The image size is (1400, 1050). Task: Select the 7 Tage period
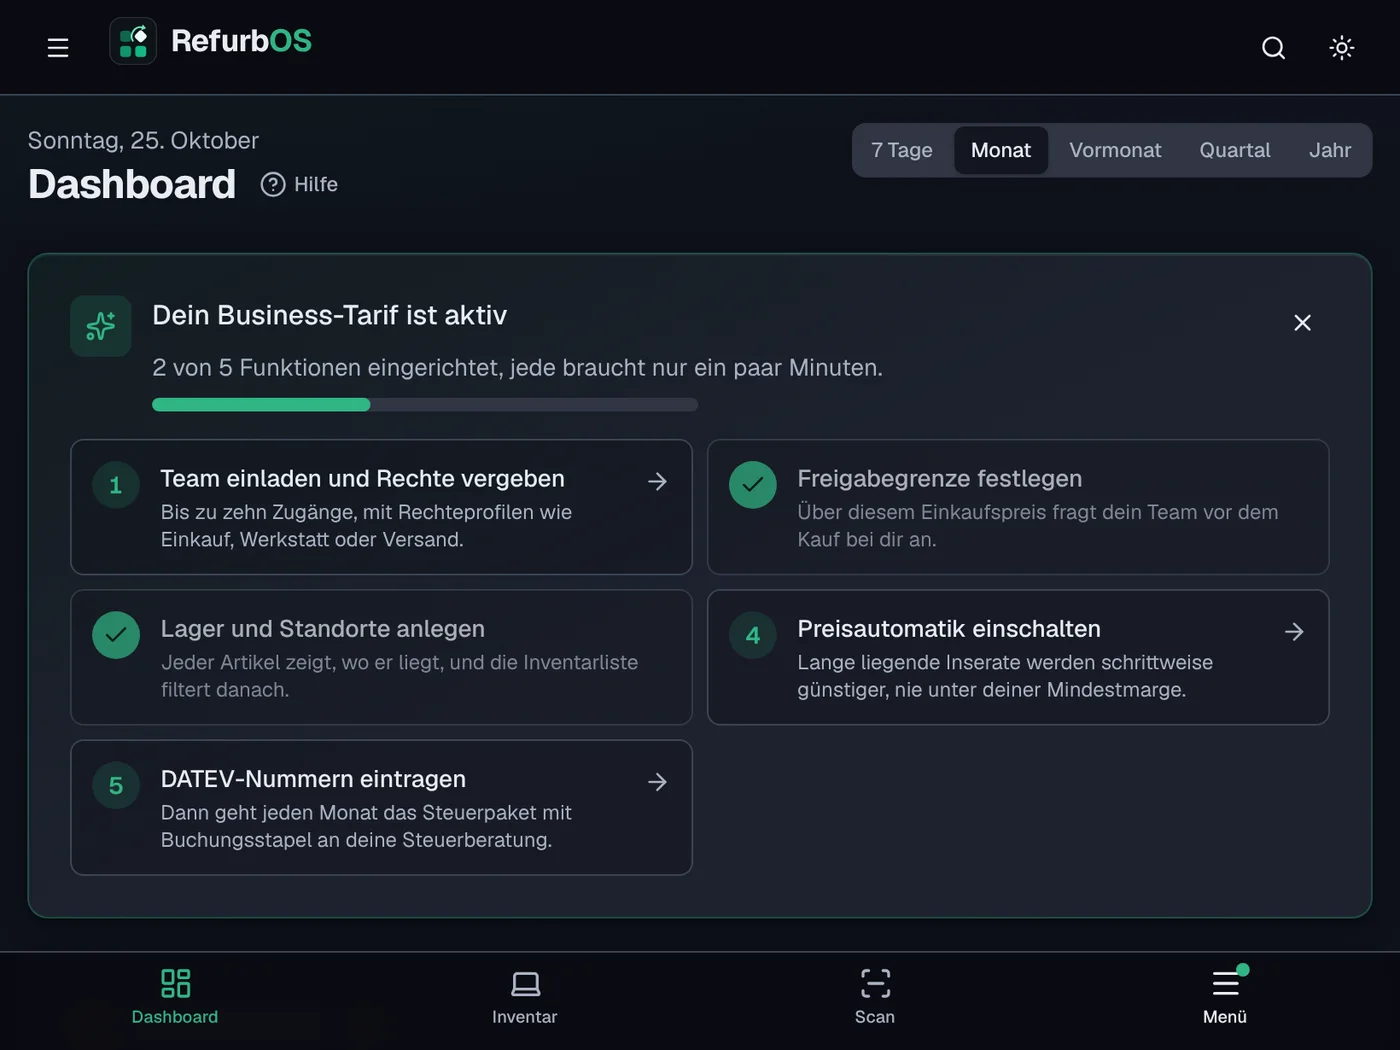(902, 150)
